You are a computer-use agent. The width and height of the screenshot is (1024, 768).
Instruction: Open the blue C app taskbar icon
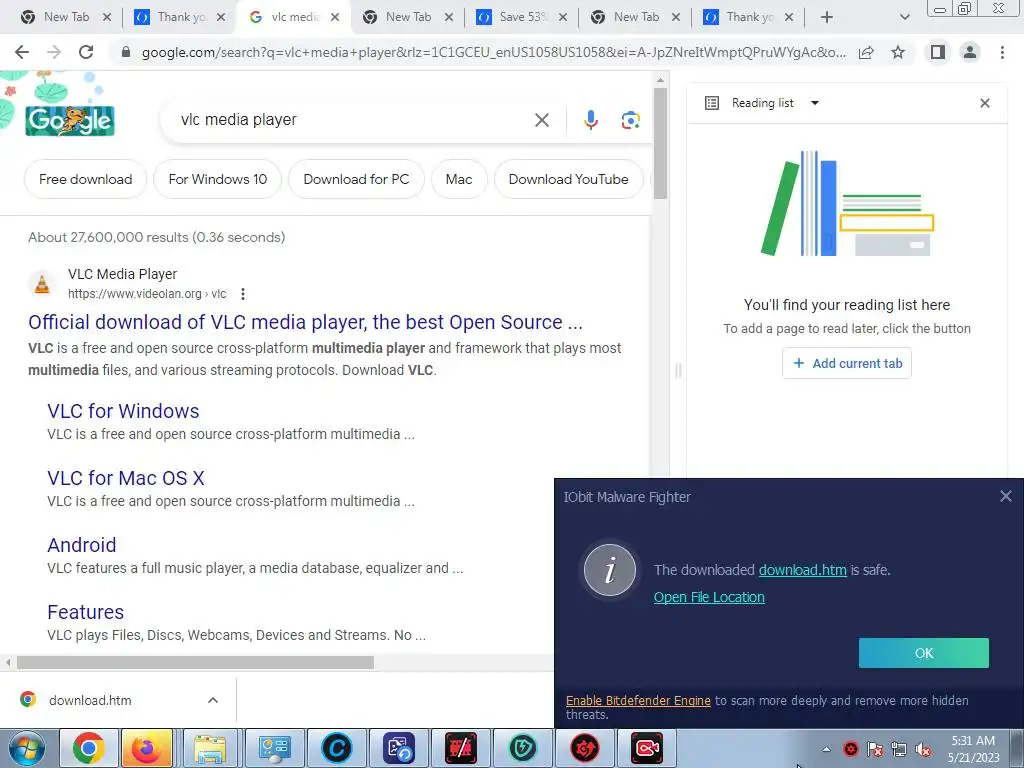coord(337,748)
